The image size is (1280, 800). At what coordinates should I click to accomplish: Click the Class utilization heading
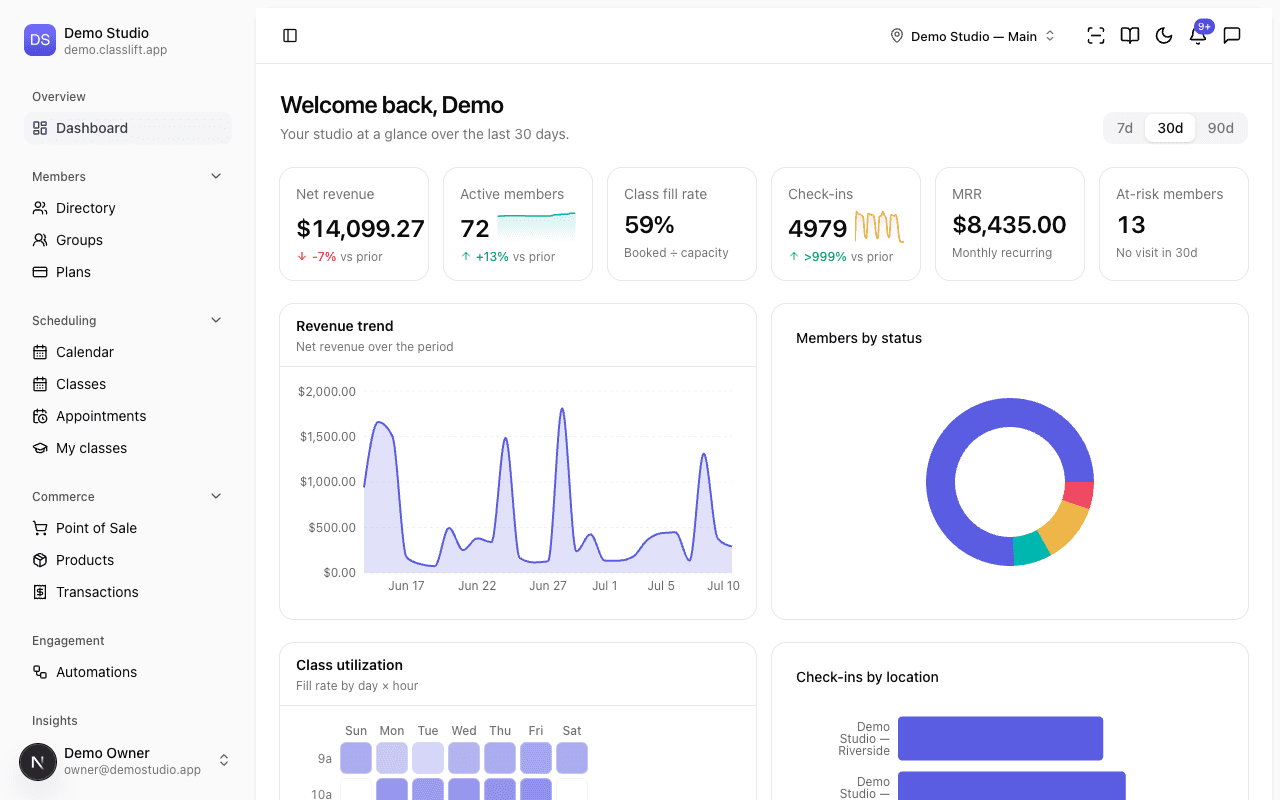(x=349, y=665)
